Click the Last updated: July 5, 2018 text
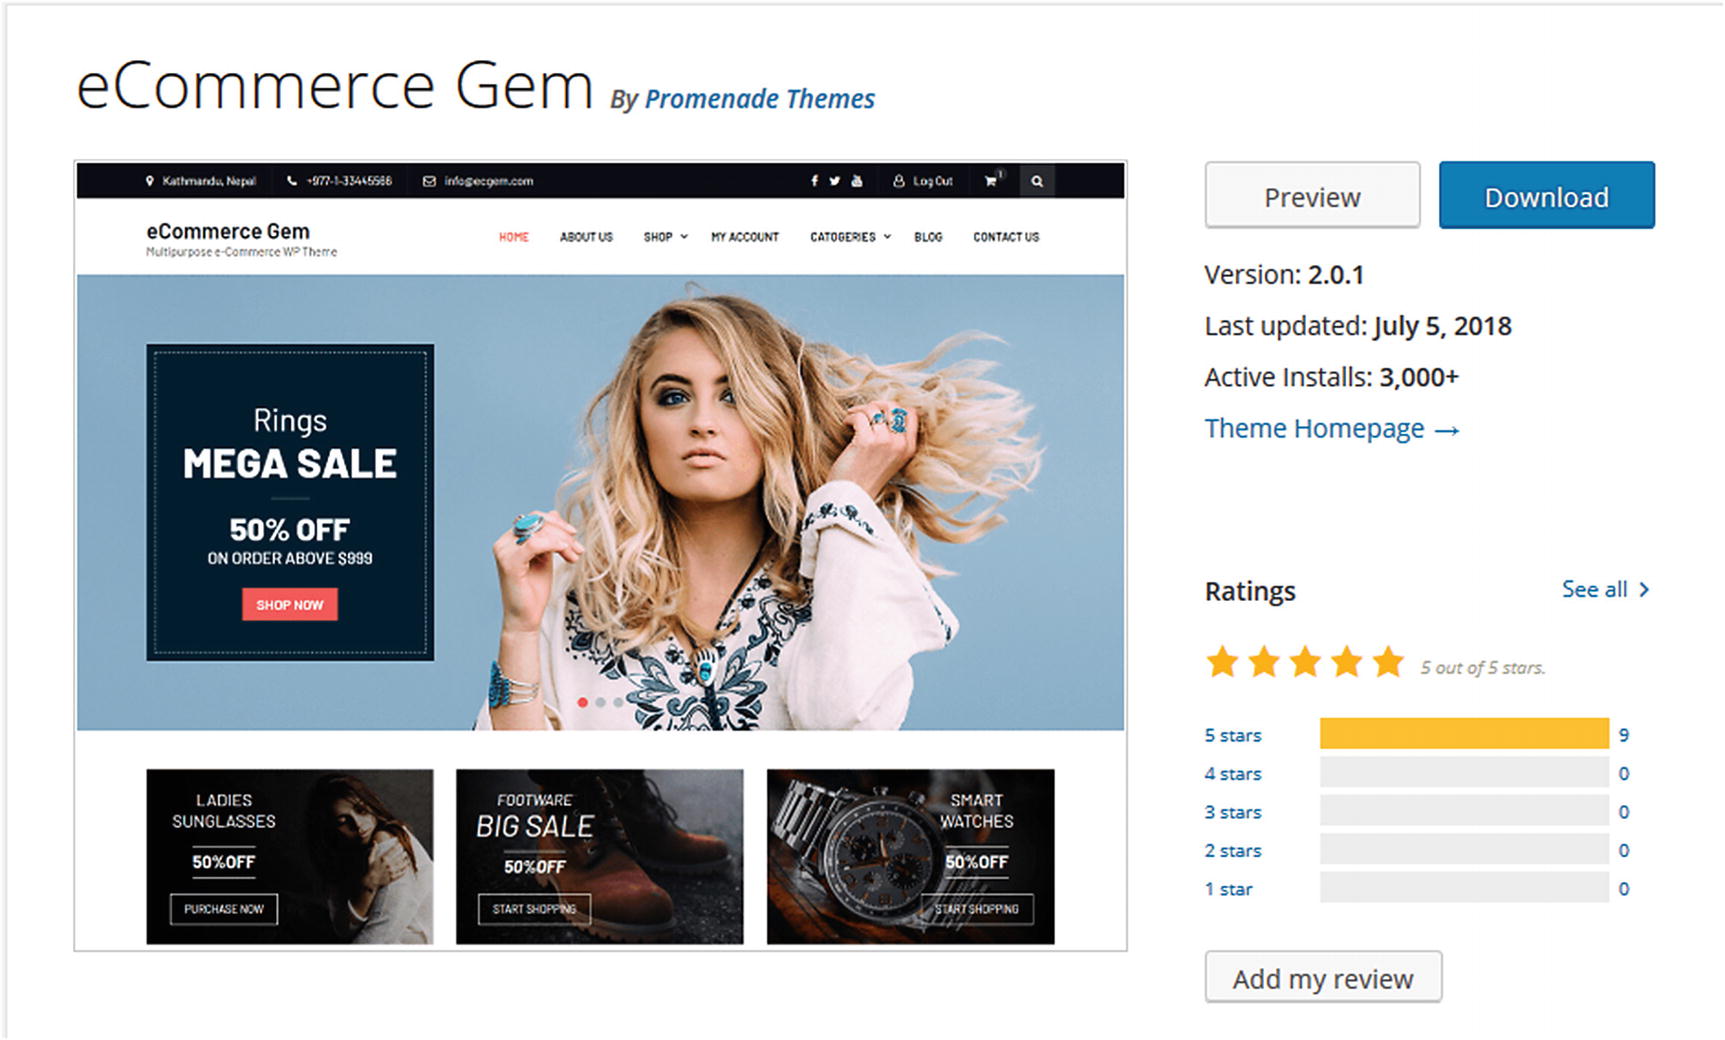 click(1358, 326)
